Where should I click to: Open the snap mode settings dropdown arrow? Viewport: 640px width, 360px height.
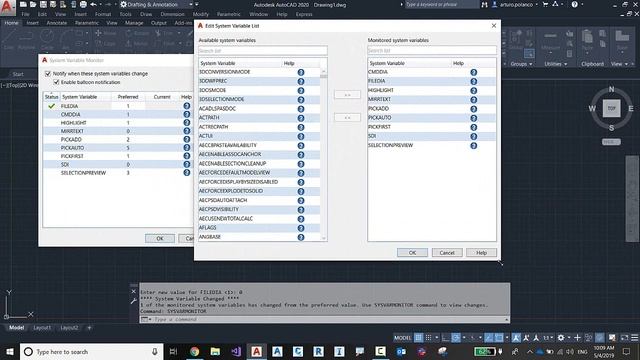436,338
